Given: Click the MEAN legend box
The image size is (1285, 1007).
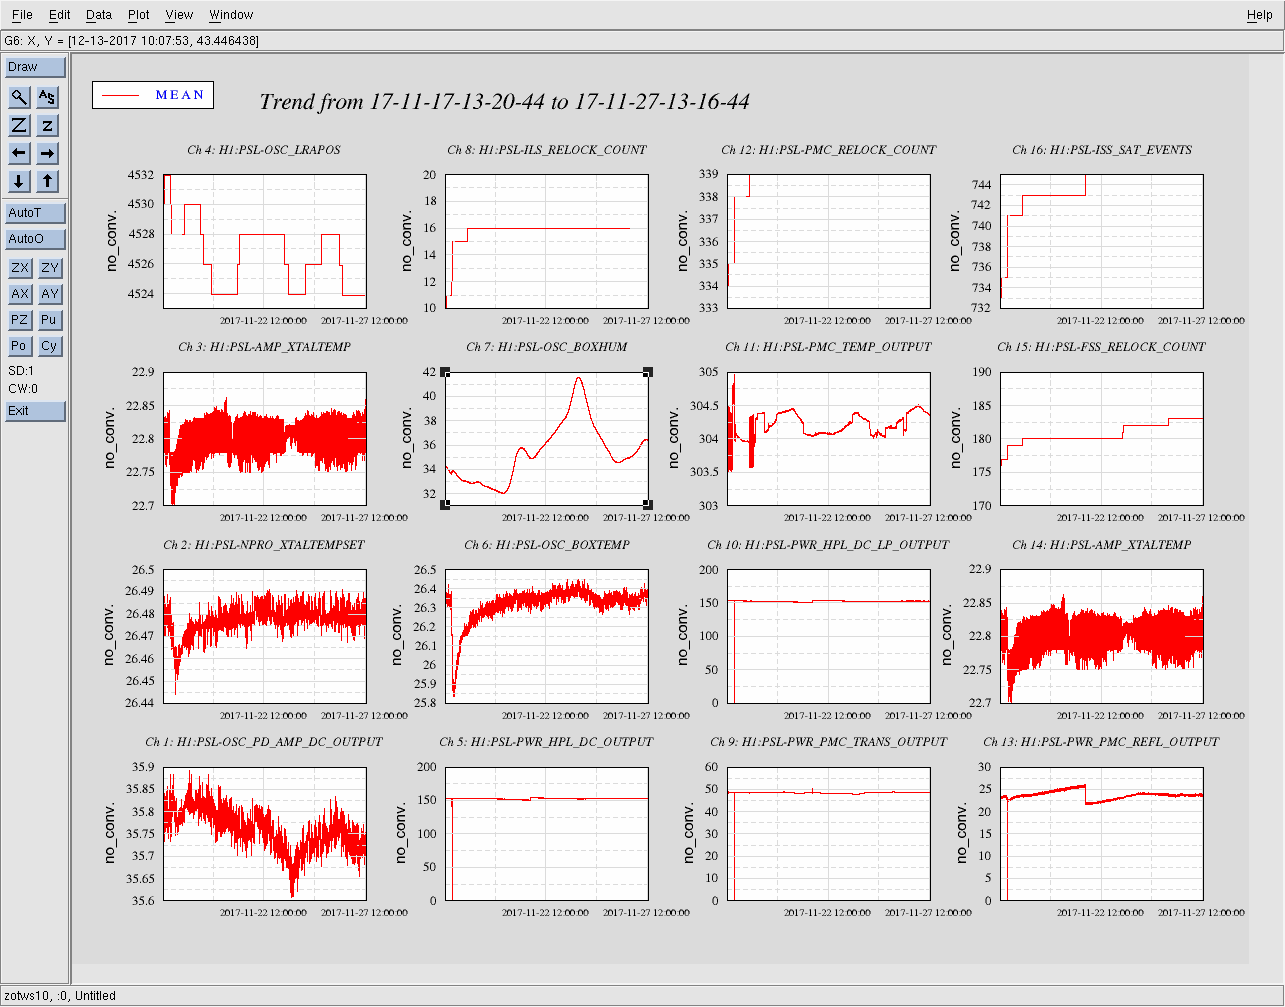Looking at the screenshot, I should (153, 95).
